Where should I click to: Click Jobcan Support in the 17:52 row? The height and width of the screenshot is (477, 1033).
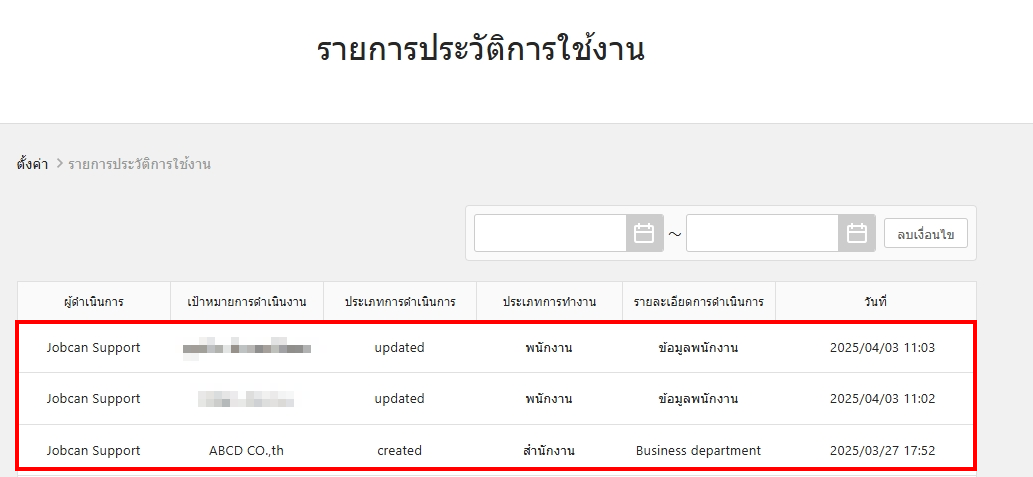(94, 451)
